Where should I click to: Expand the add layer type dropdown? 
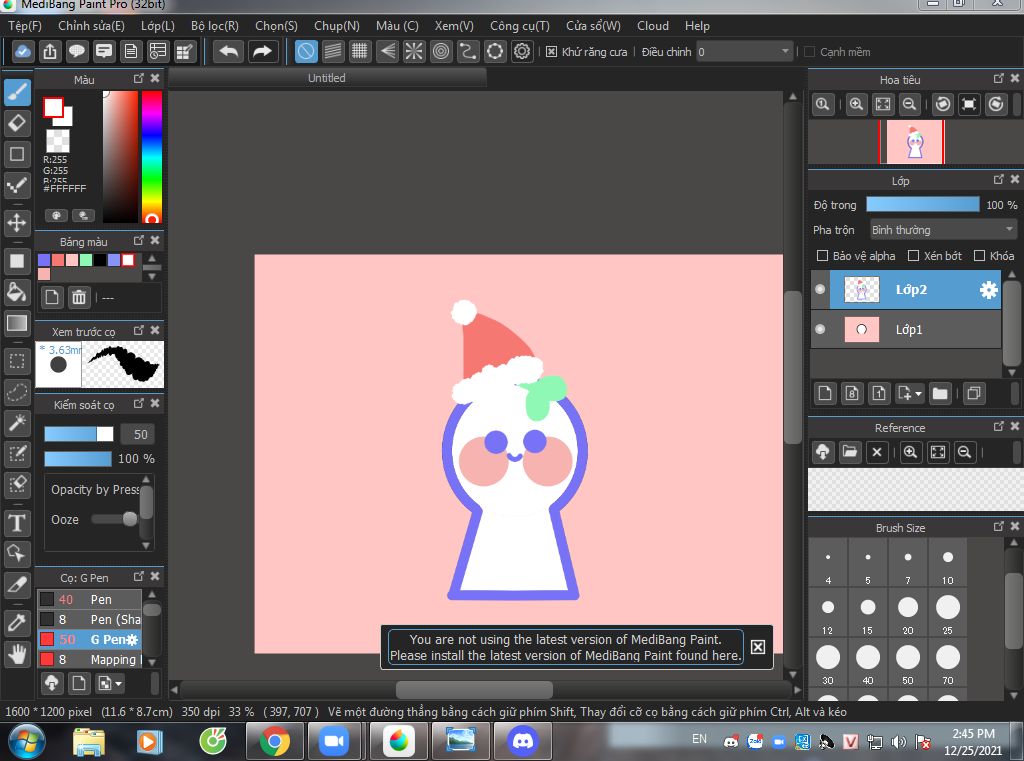click(x=919, y=393)
